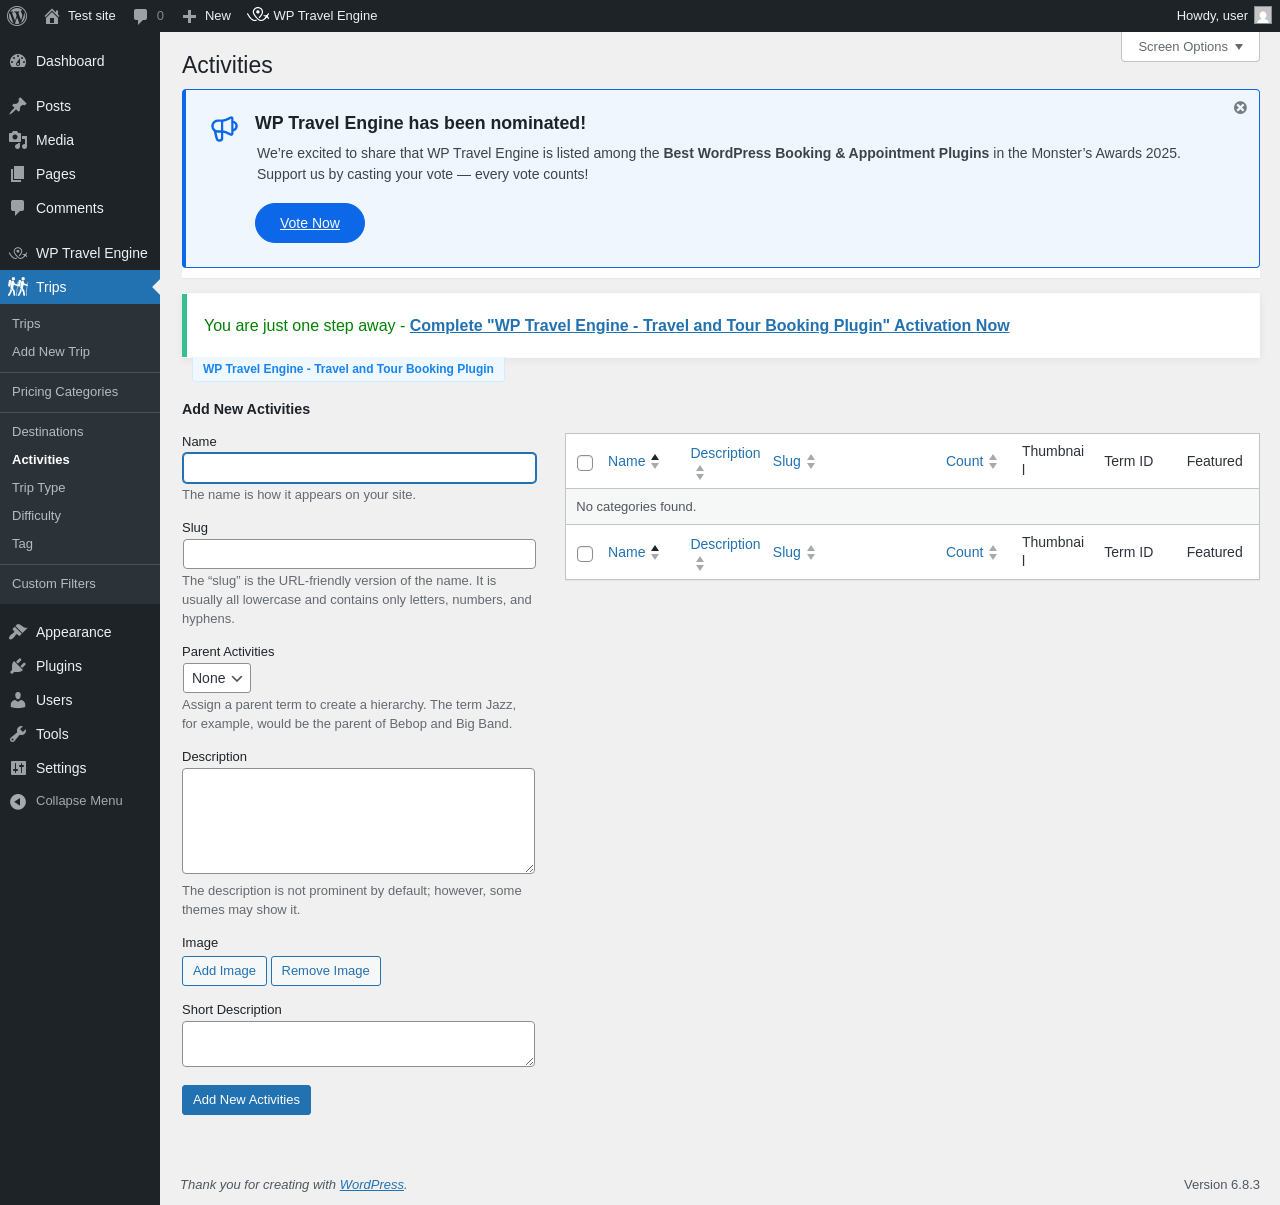Click the Plugins plug icon
The image size is (1280, 1205).
(x=18, y=666)
